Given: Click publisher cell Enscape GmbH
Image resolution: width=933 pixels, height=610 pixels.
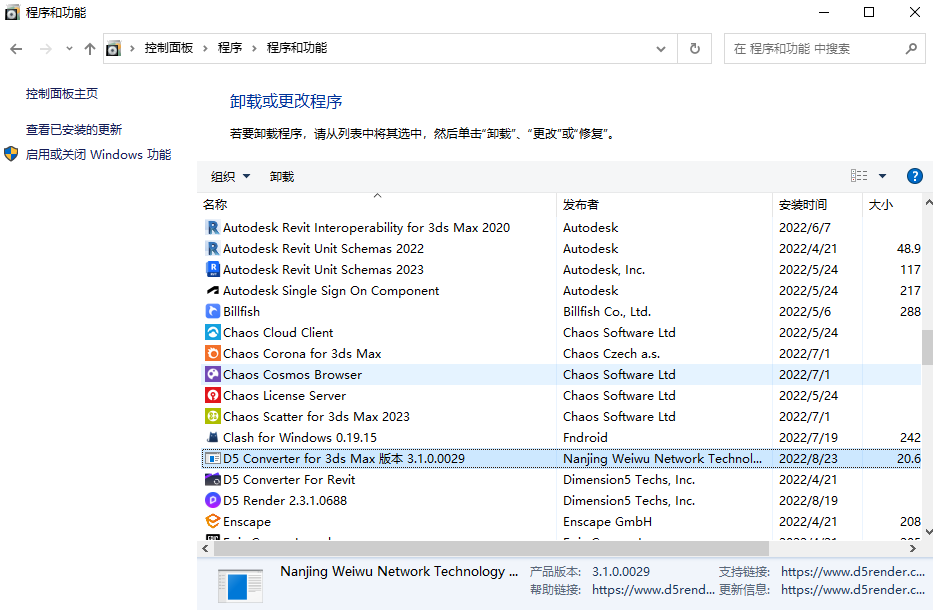Looking at the screenshot, I should pos(607,521).
